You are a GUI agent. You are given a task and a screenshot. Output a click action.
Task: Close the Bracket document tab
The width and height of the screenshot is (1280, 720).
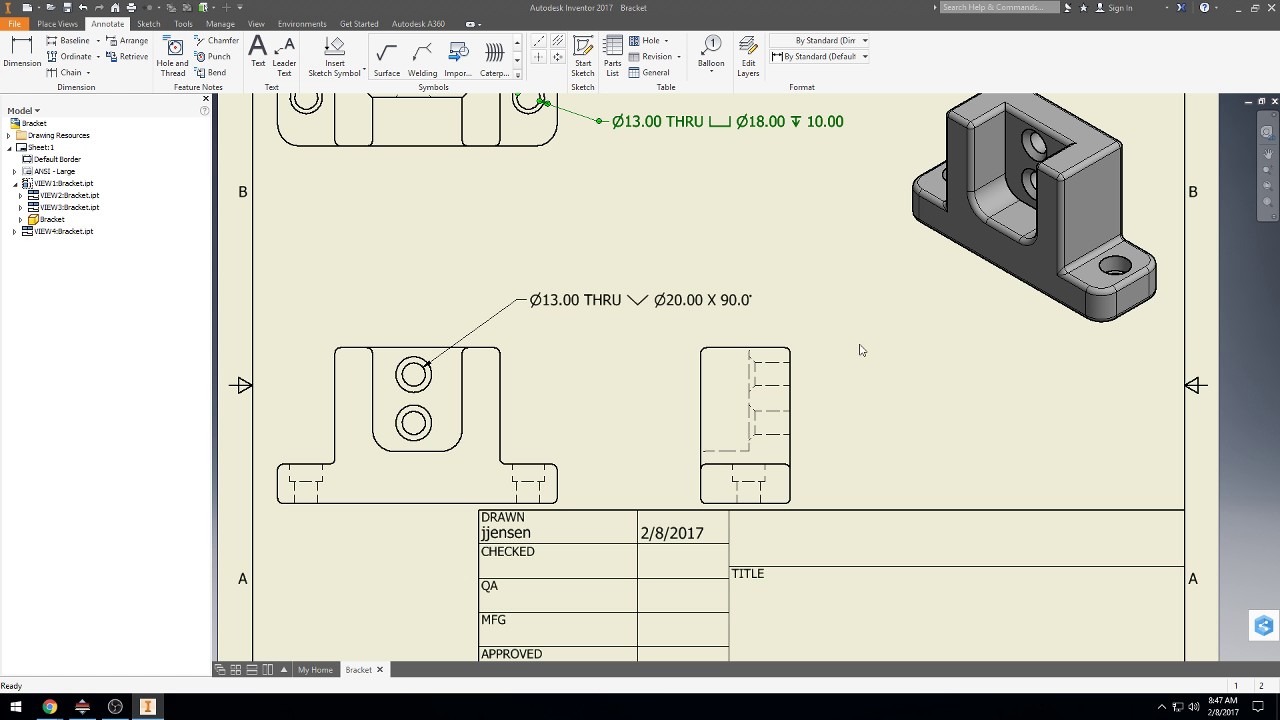[x=380, y=670]
